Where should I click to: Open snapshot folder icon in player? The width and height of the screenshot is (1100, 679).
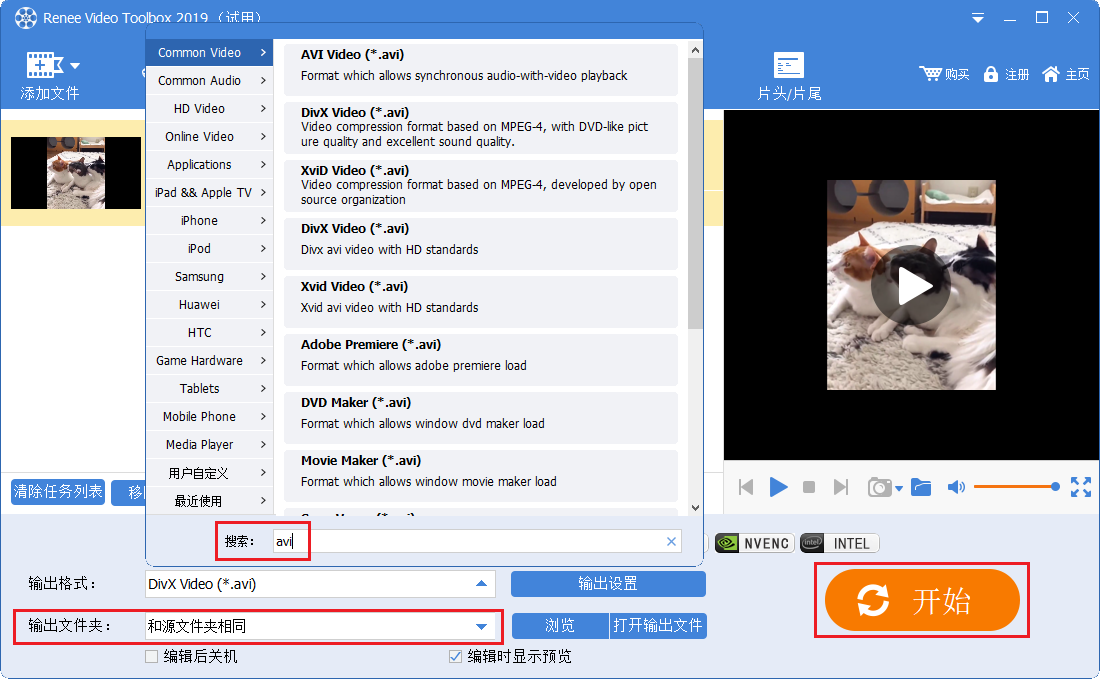(x=920, y=487)
